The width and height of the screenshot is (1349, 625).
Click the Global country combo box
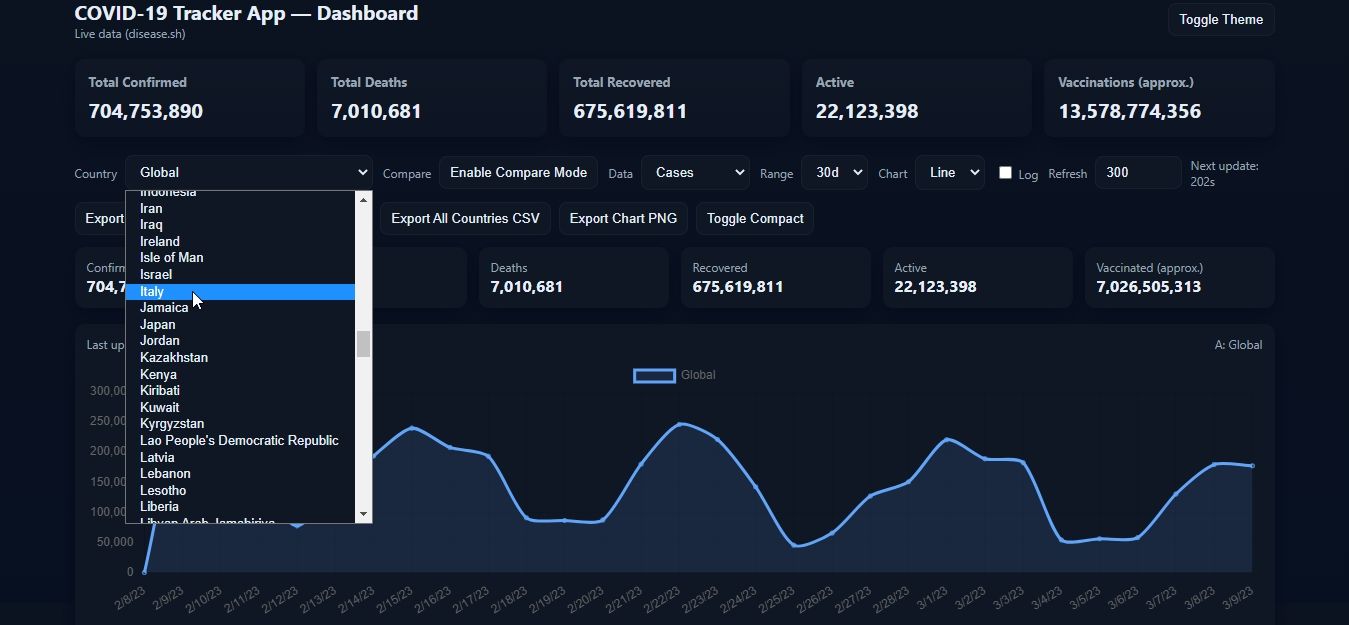248,173
